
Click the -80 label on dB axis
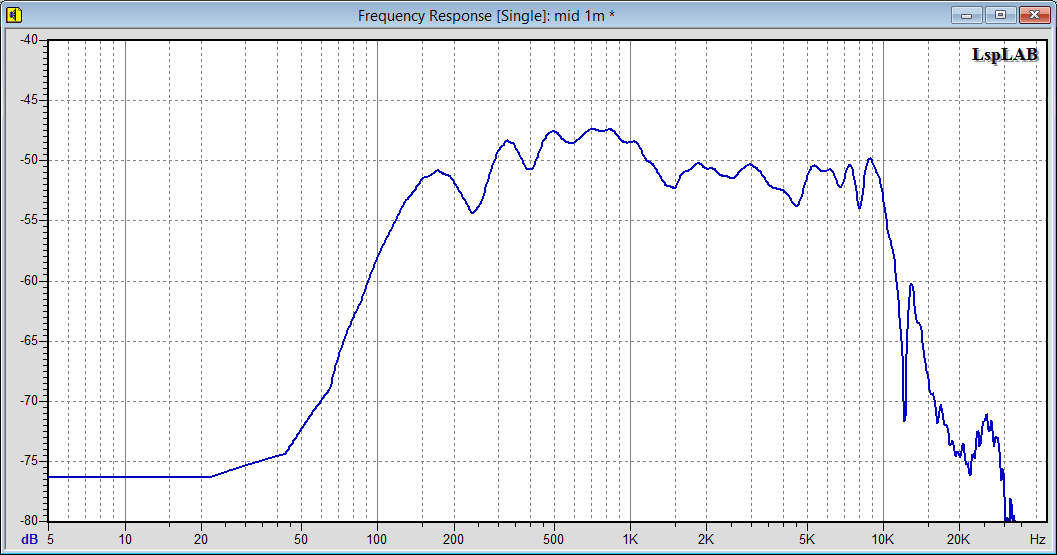coord(29,521)
